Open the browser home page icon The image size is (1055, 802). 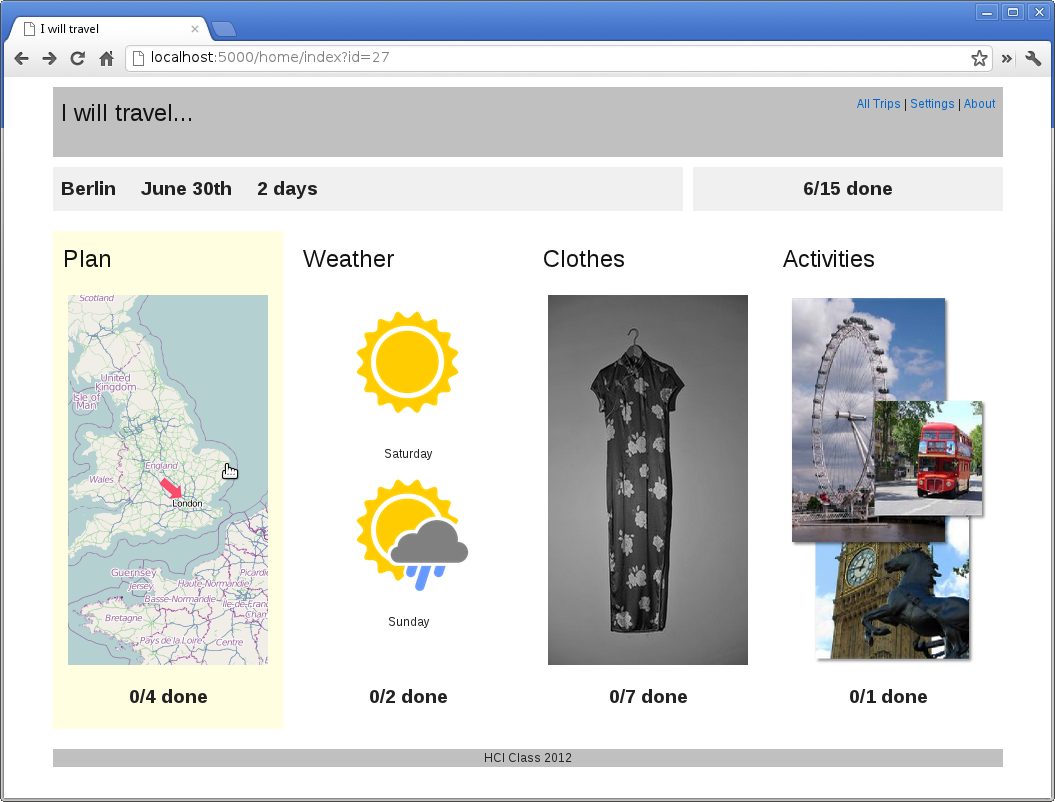click(106, 58)
